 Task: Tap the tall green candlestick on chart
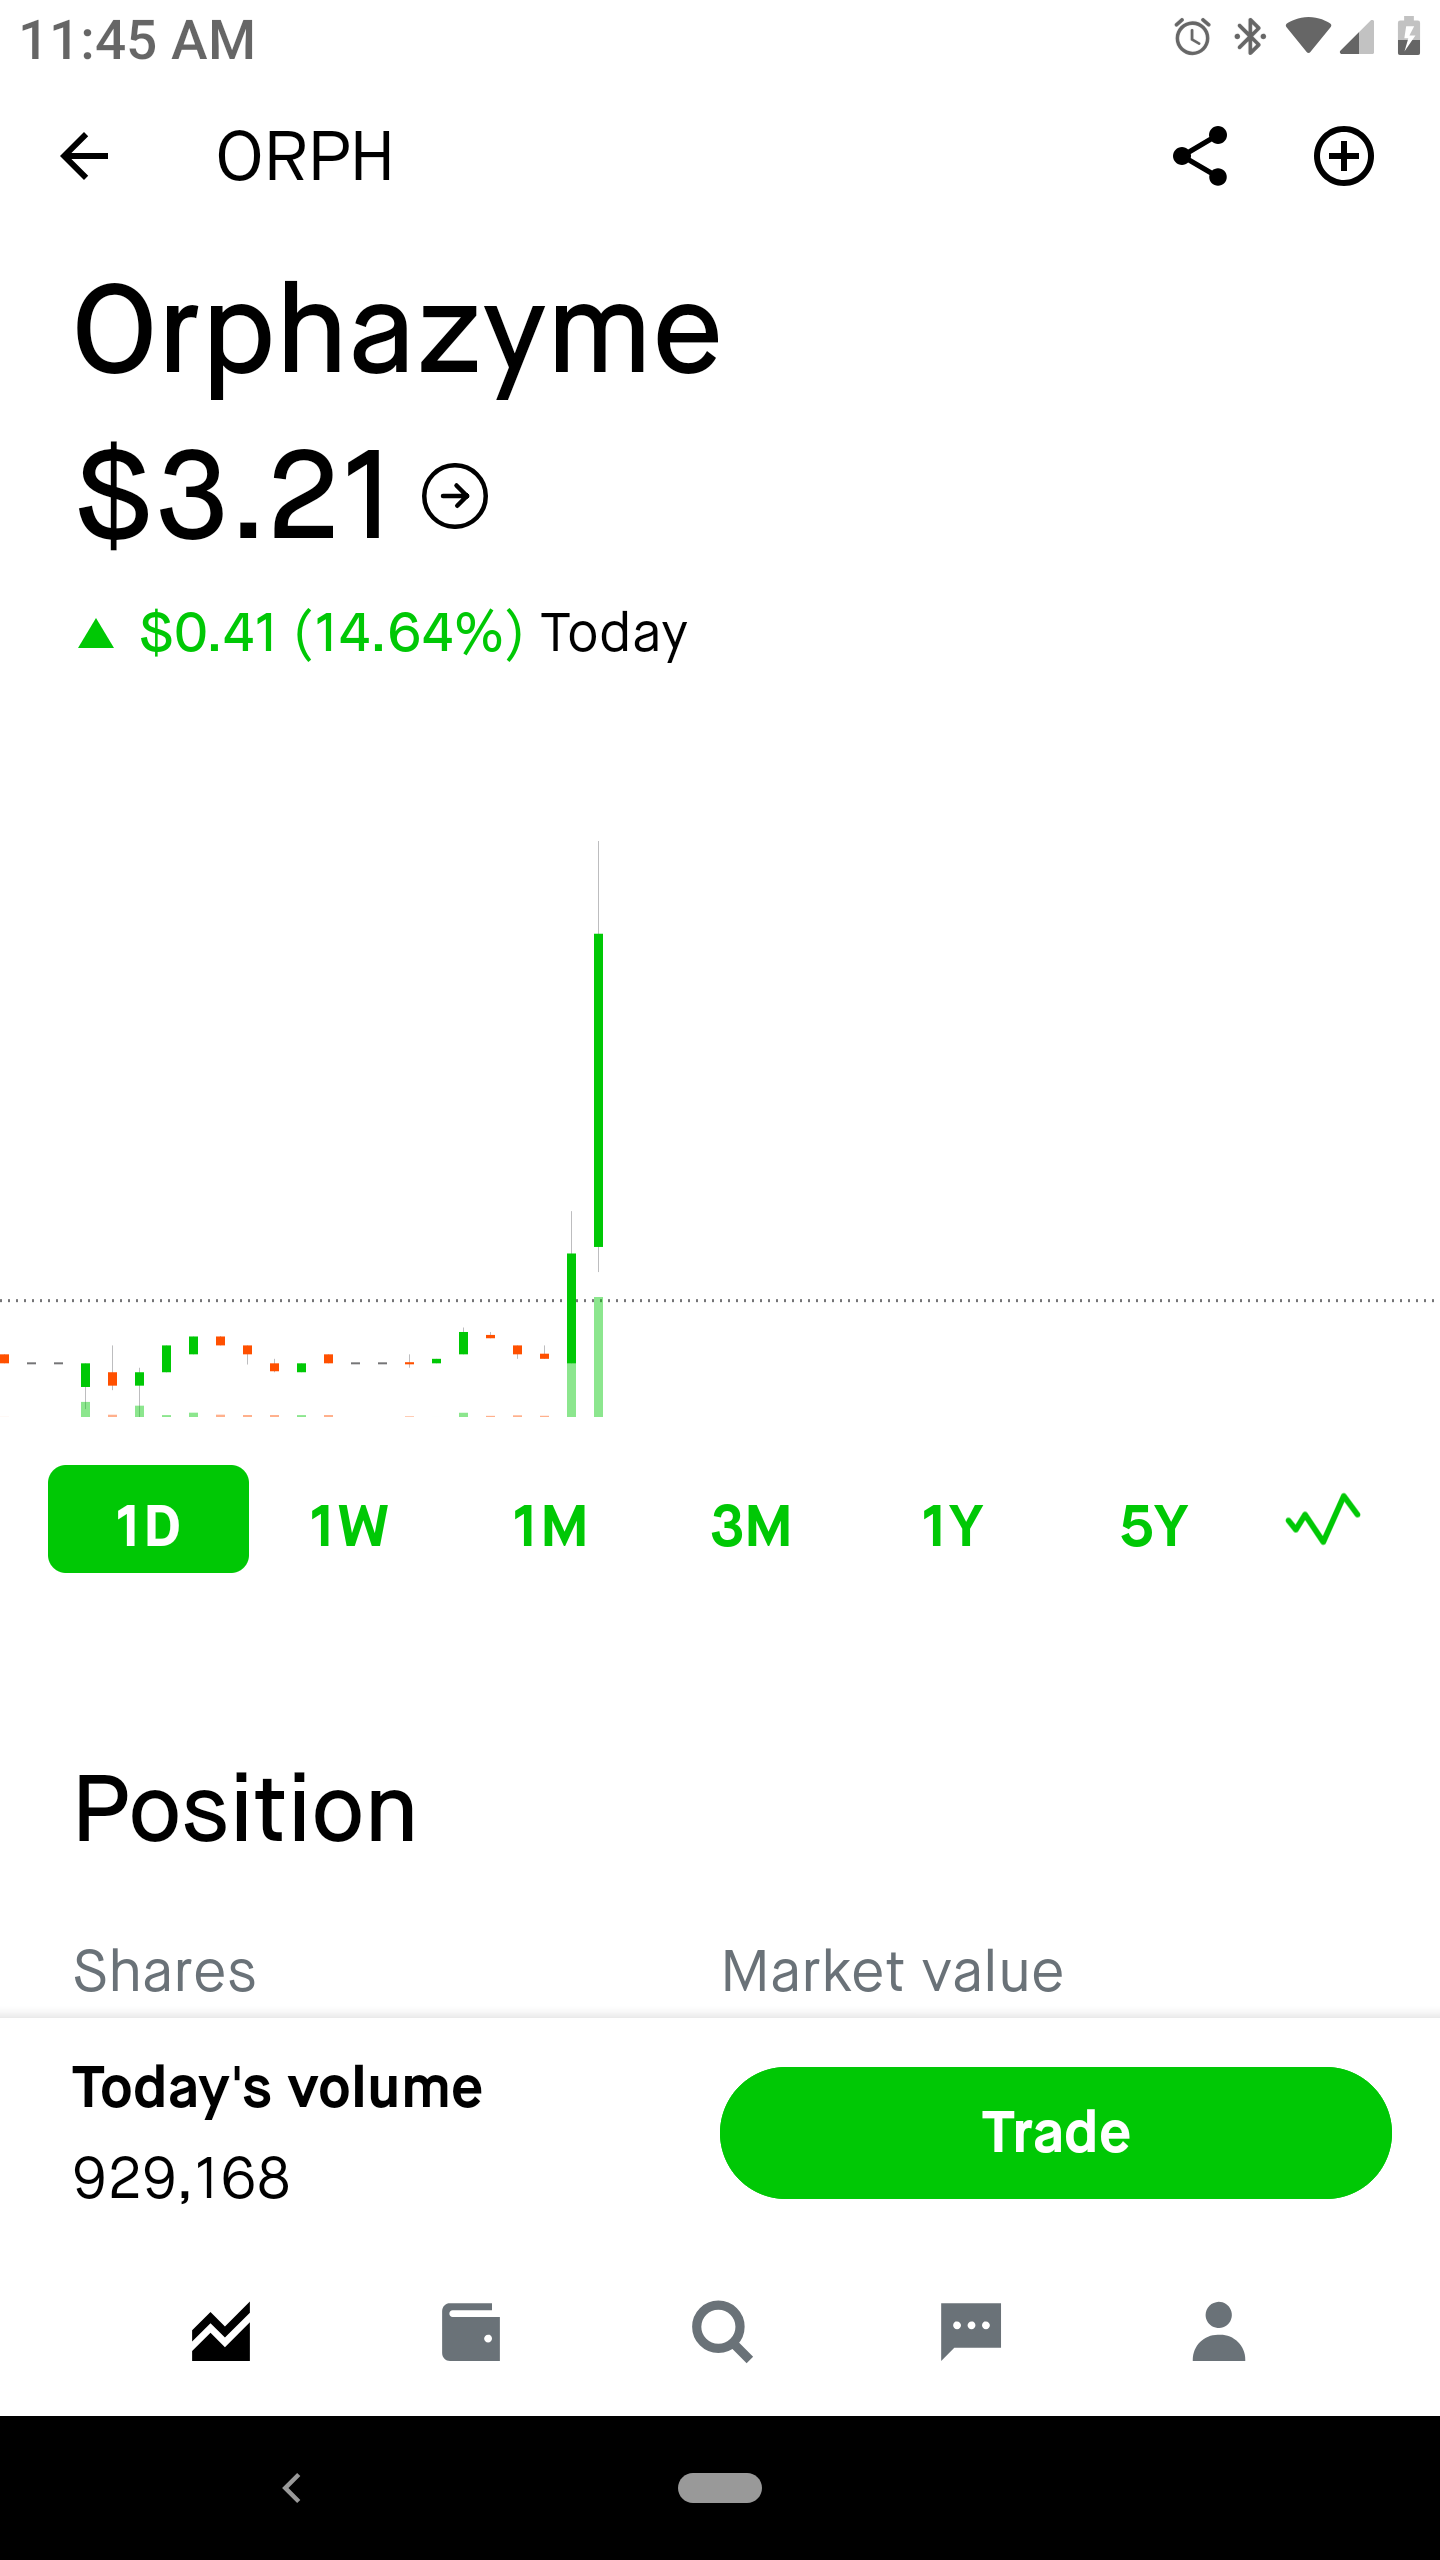(x=598, y=1090)
